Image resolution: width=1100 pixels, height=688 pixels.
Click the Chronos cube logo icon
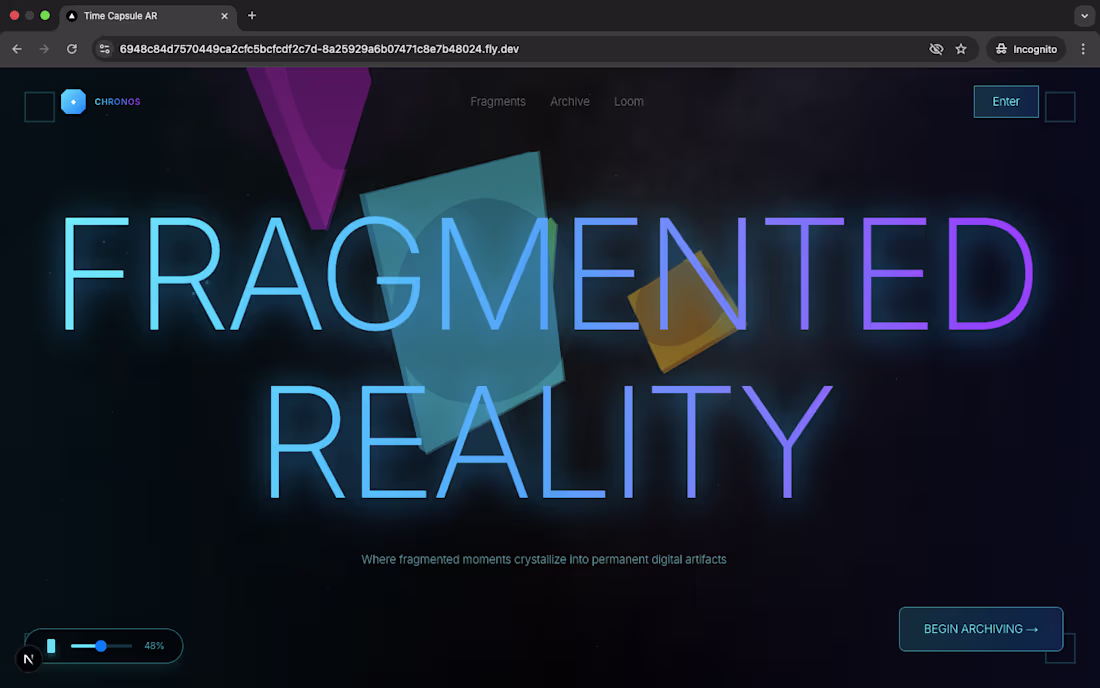[73, 102]
